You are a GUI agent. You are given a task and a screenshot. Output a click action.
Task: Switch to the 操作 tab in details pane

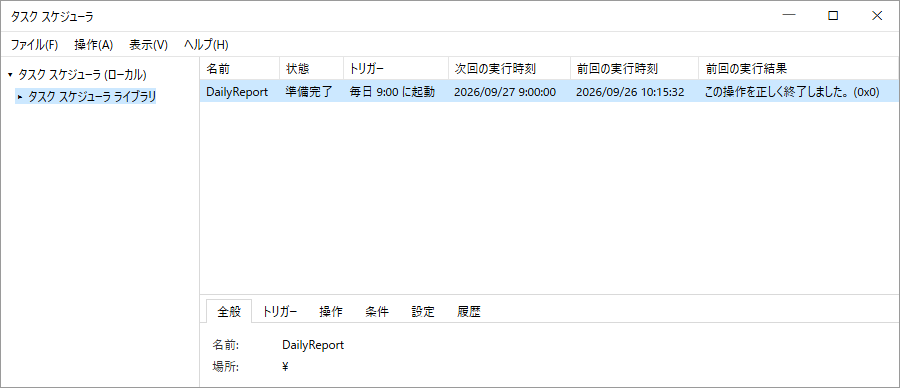(x=331, y=312)
